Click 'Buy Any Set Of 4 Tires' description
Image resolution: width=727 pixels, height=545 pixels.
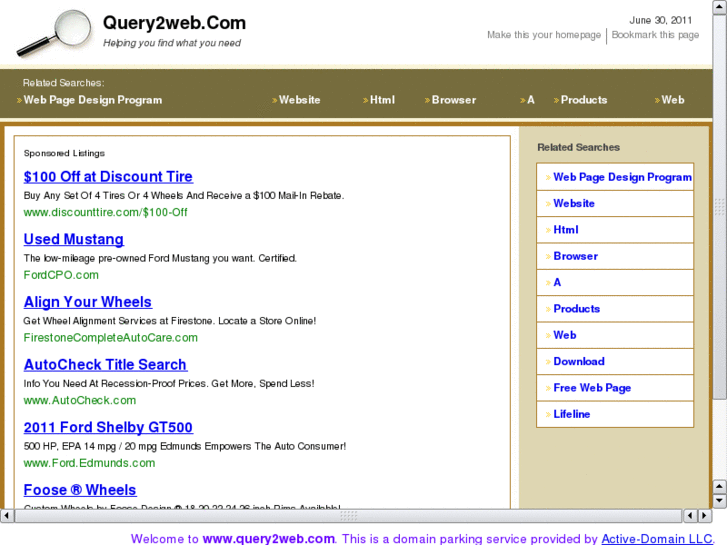tap(184, 196)
